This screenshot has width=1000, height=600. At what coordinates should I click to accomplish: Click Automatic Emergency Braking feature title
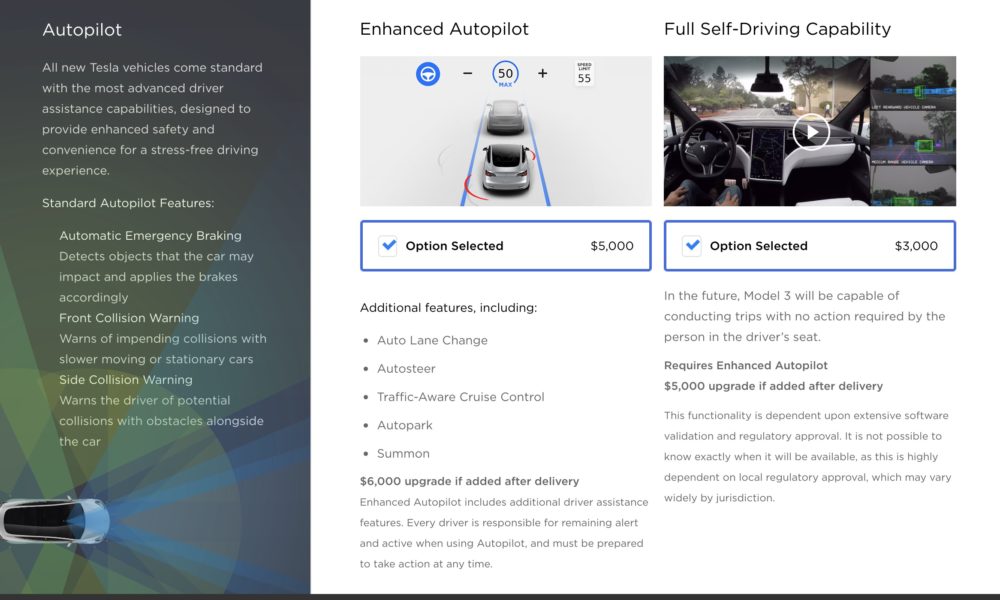(151, 235)
